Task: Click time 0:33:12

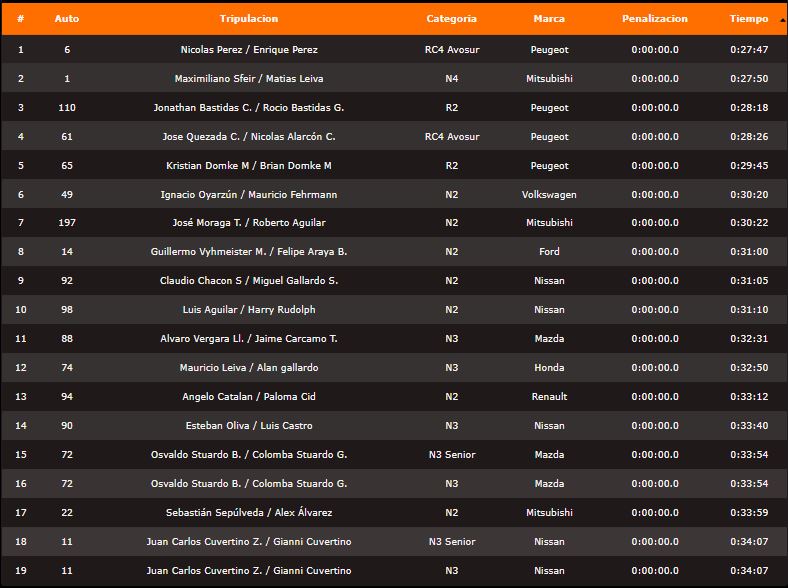Action: (x=749, y=397)
